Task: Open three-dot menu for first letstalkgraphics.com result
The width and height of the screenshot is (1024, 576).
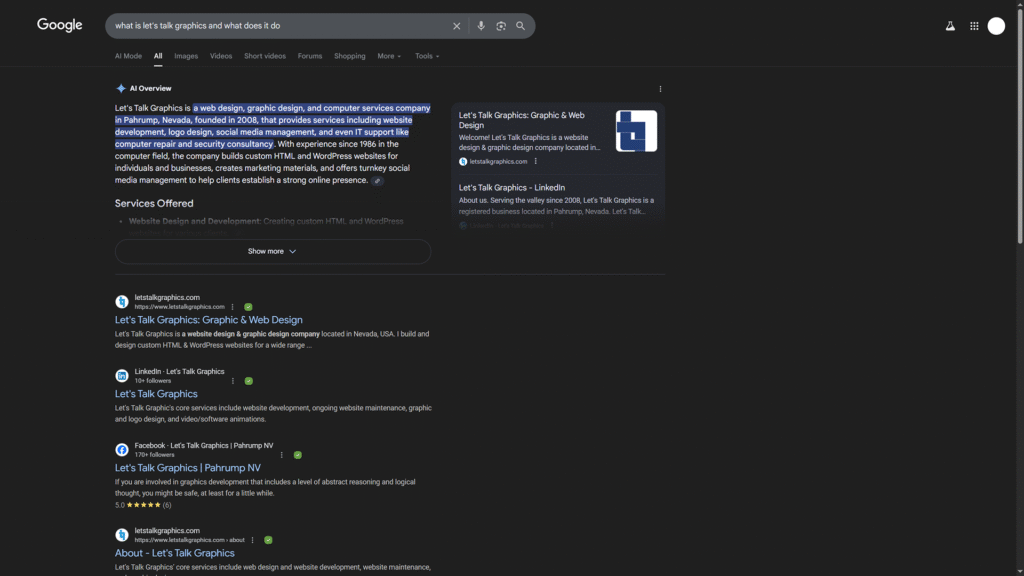Action: (232, 307)
